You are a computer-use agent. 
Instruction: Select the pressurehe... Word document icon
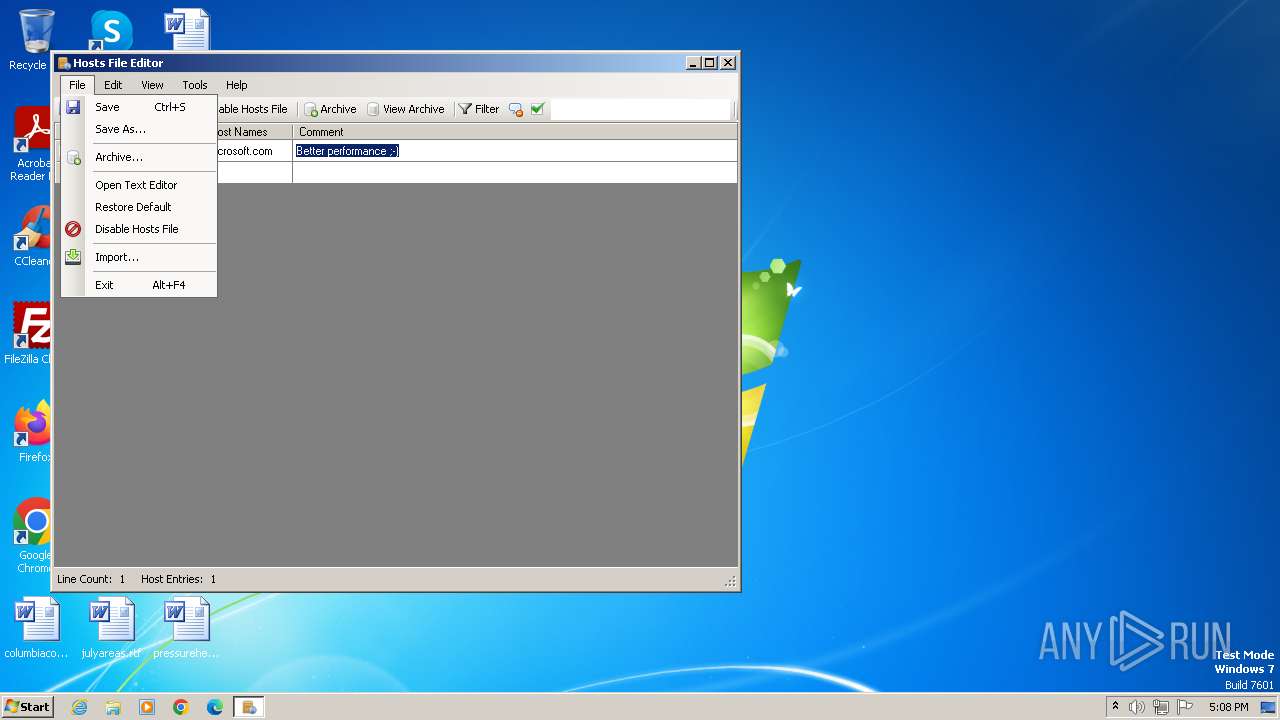click(186, 628)
